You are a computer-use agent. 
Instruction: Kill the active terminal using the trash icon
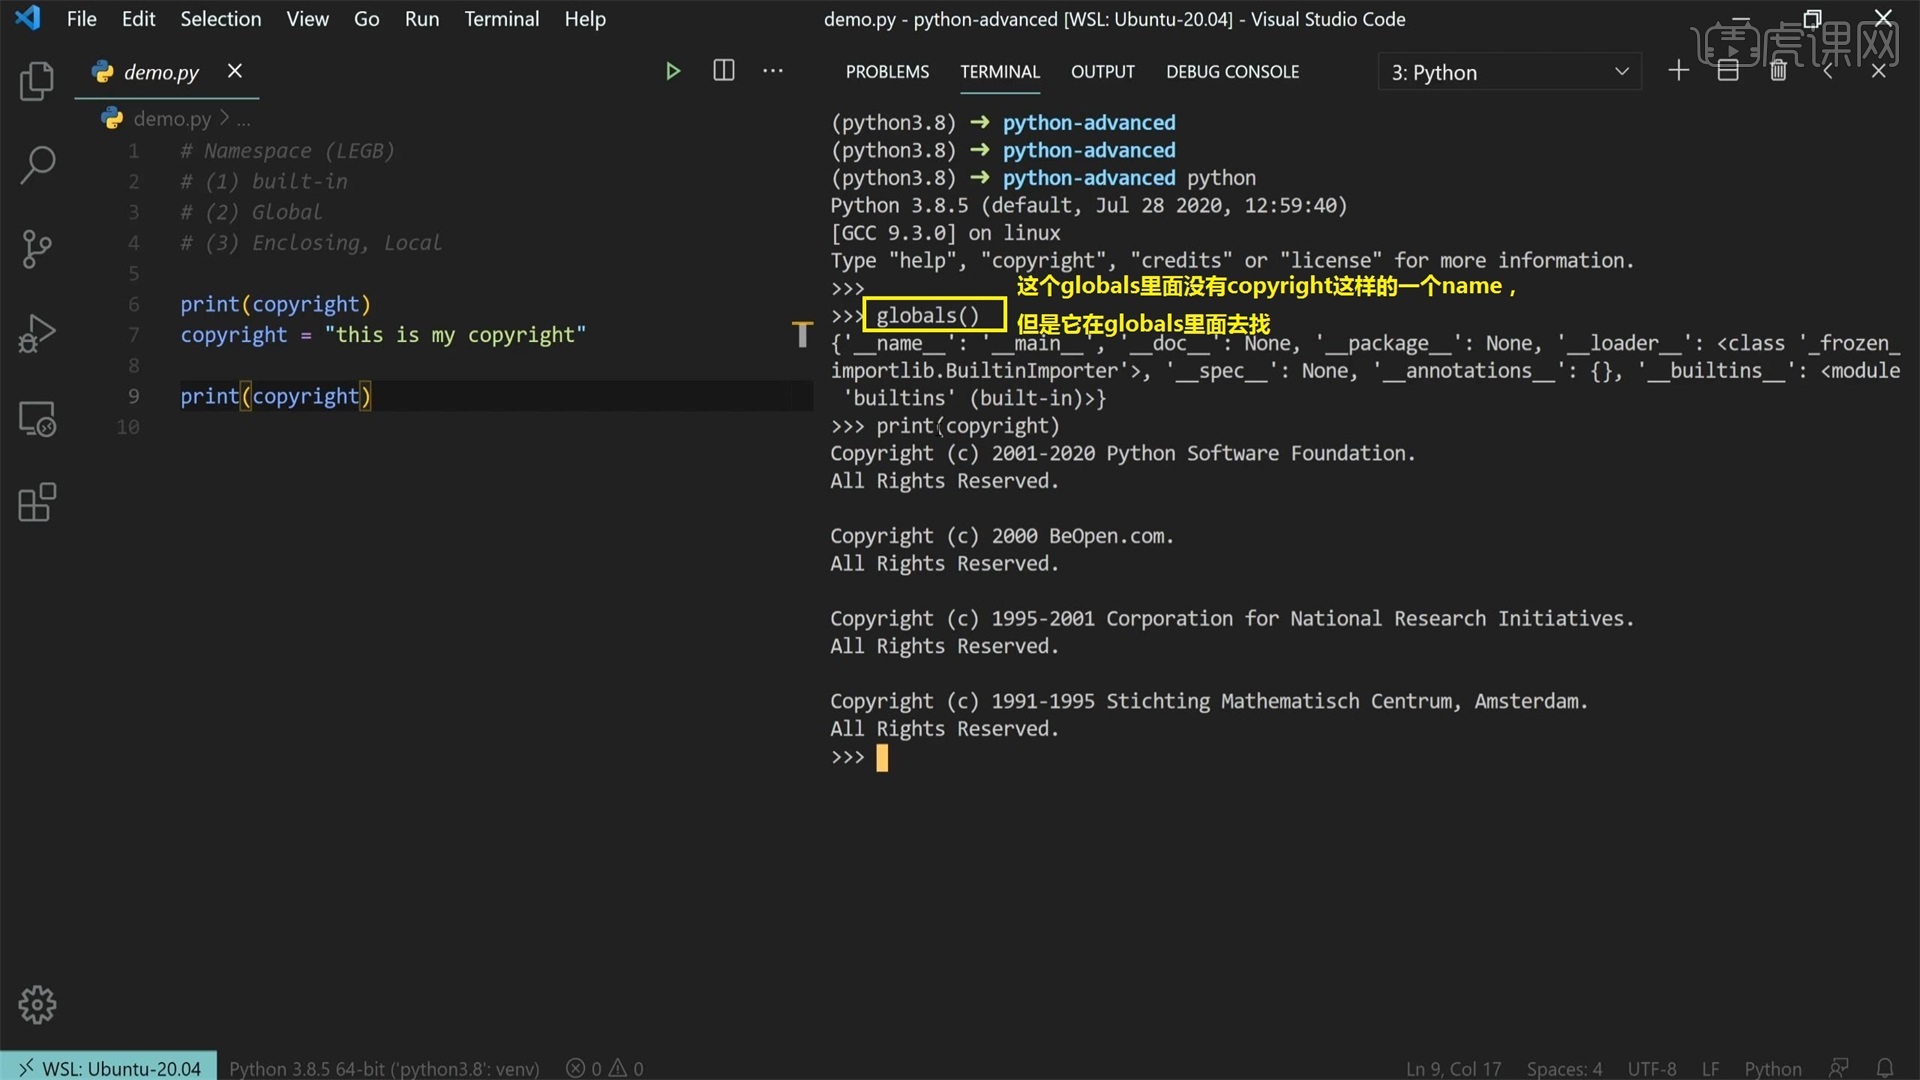pyautogui.click(x=1778, y=70)
